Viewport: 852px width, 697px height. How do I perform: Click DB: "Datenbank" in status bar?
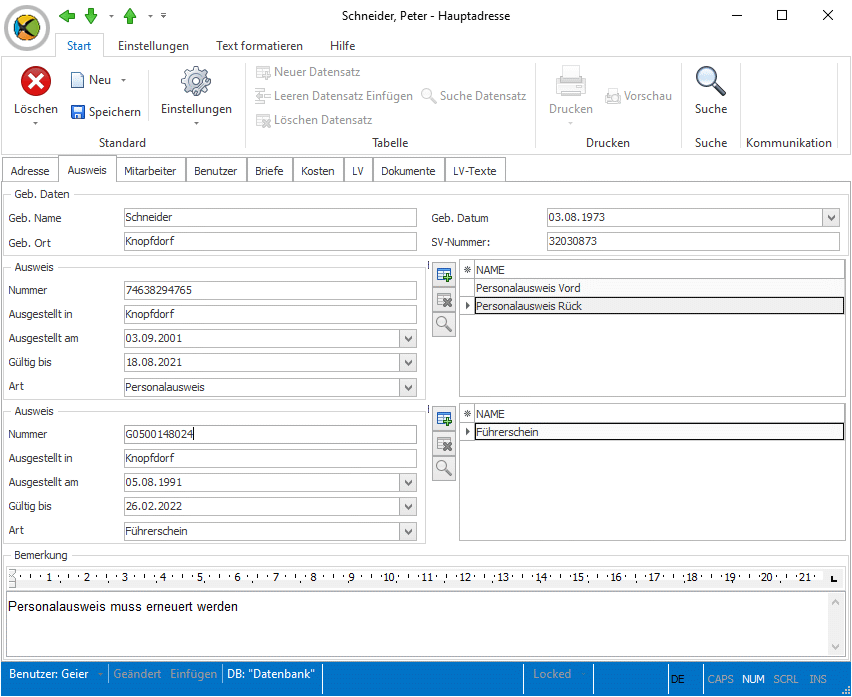271,674
